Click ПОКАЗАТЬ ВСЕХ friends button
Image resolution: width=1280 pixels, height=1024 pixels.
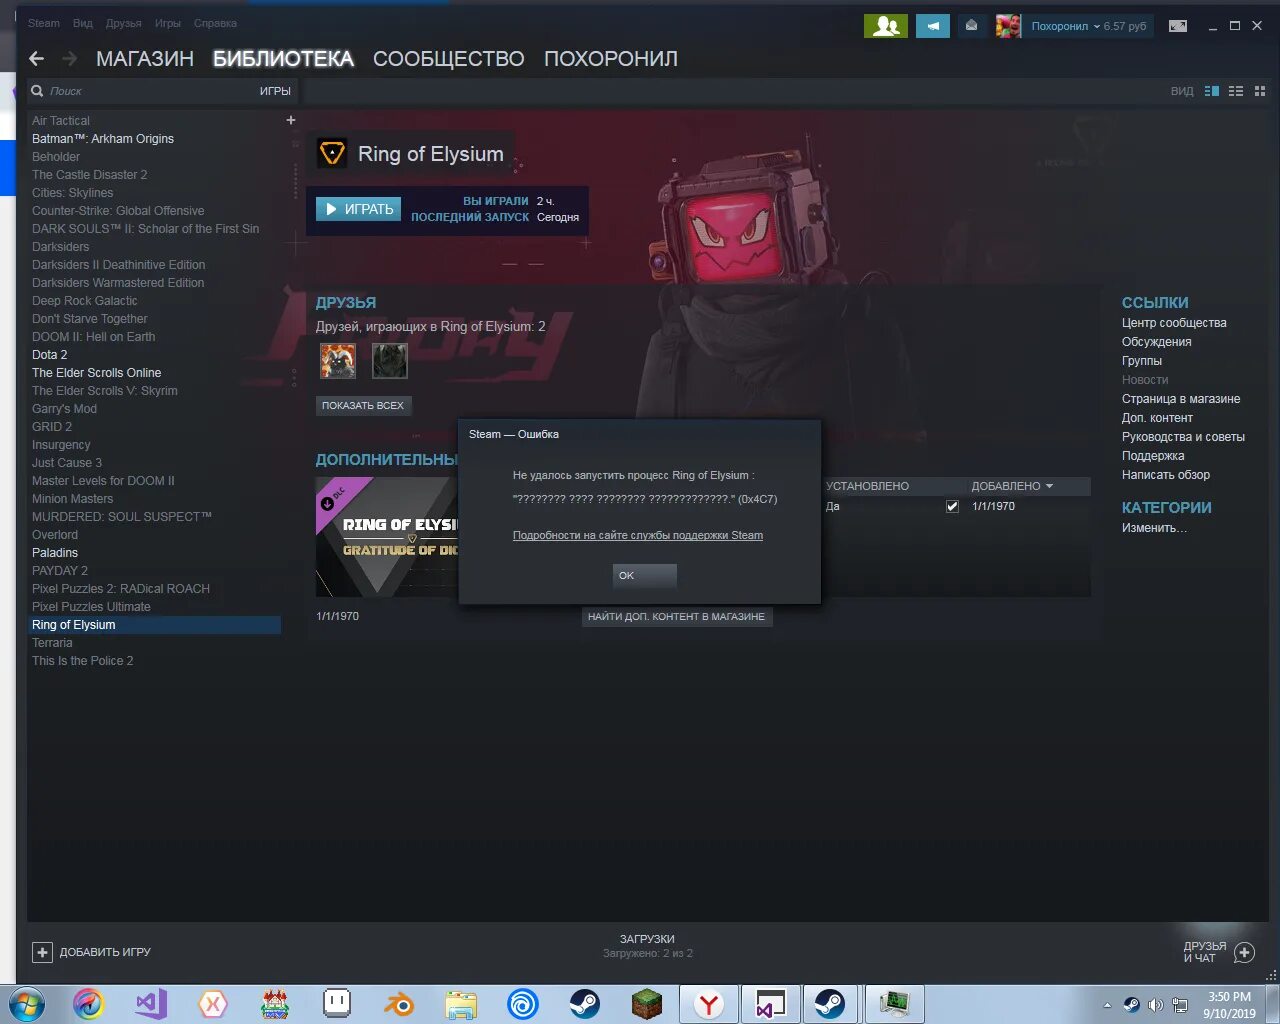363,405
